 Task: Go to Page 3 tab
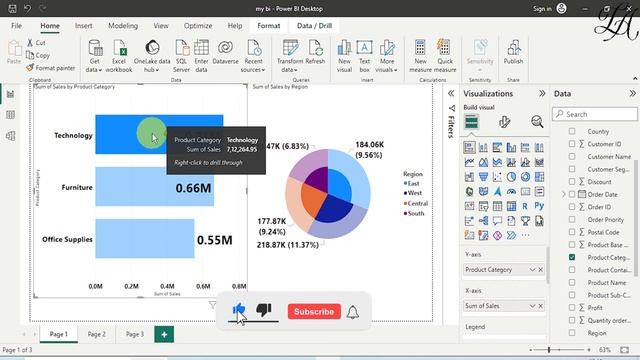coord(135,334)
